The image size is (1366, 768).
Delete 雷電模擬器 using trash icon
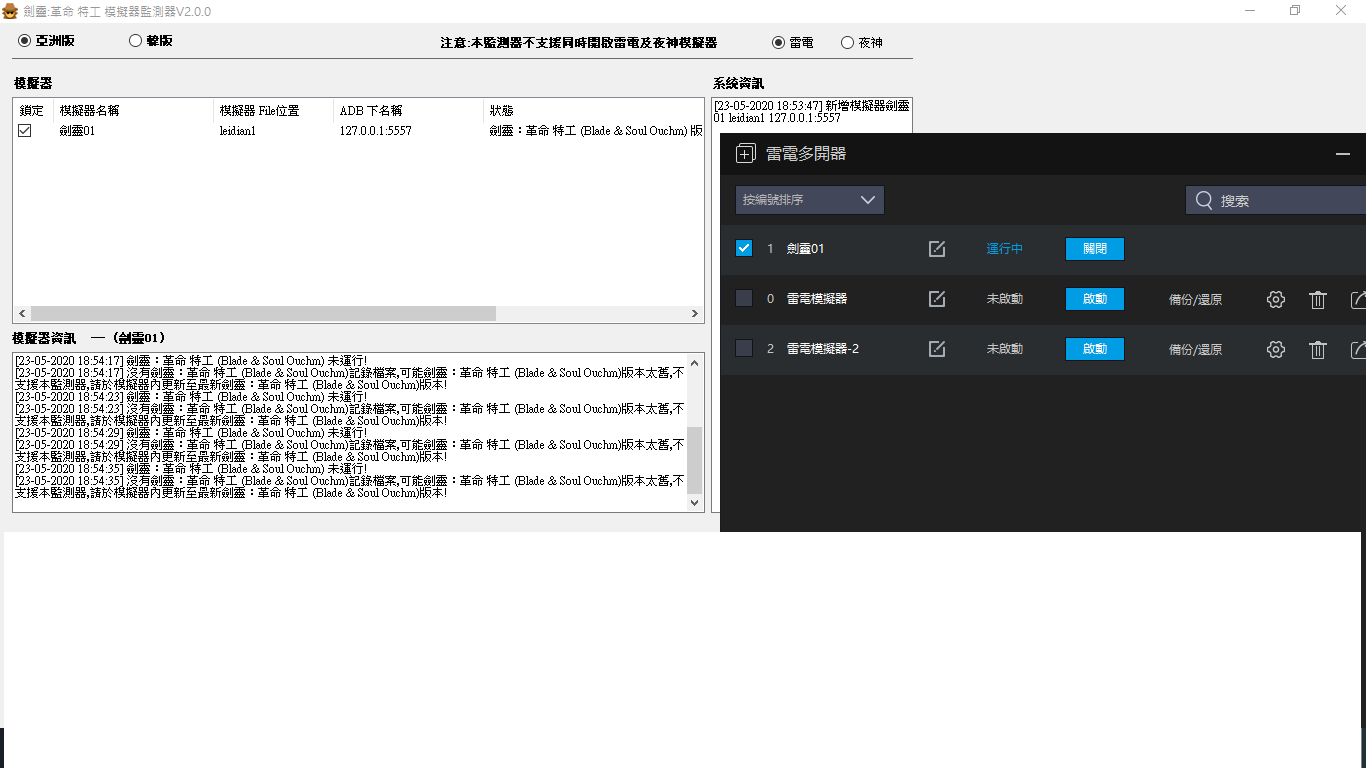pyautogui.click(x=1318, y=299)
